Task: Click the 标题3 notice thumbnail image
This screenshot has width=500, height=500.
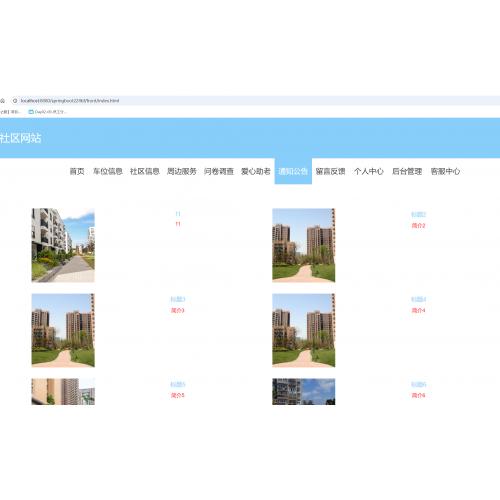Action: pos(63,330)
